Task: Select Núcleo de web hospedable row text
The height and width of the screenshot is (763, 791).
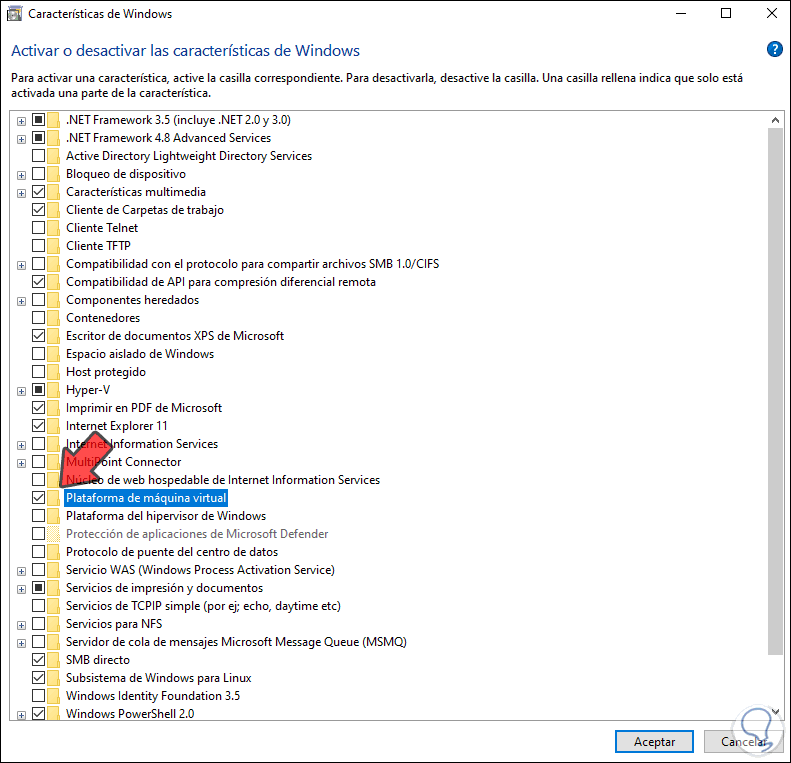Action: click(223, 479)
